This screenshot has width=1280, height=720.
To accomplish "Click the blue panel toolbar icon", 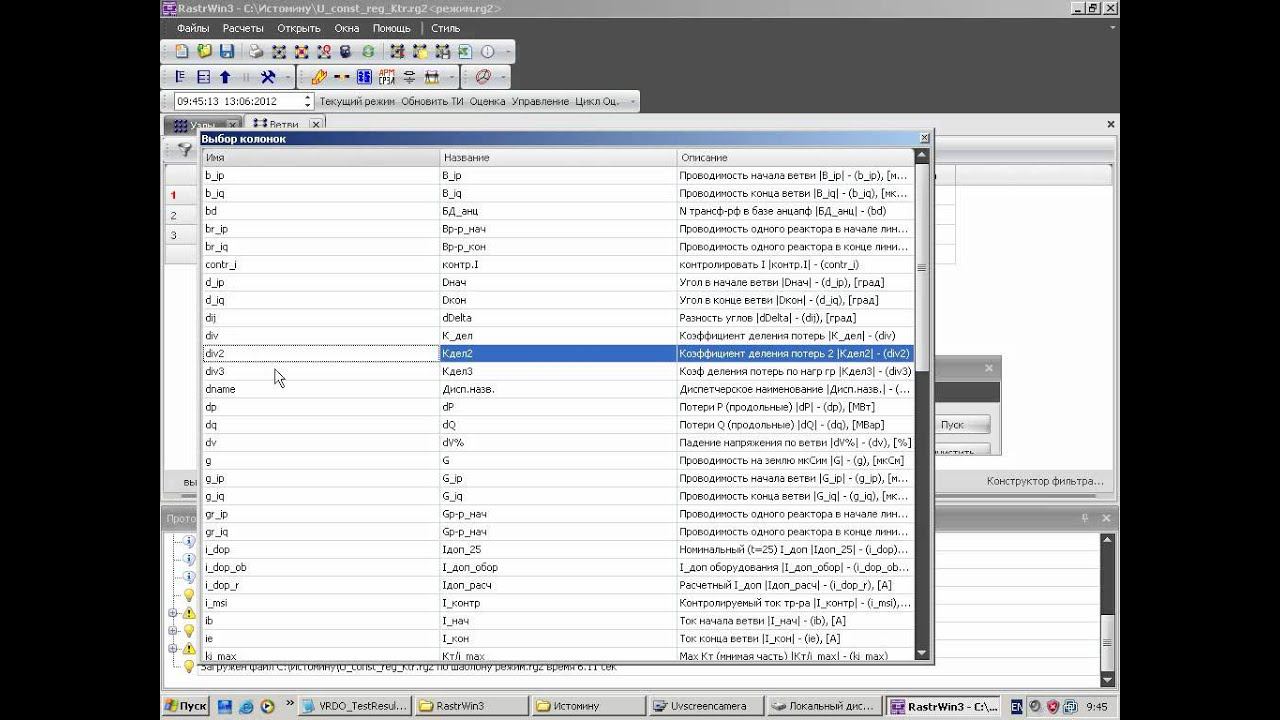I will [364, 77].
